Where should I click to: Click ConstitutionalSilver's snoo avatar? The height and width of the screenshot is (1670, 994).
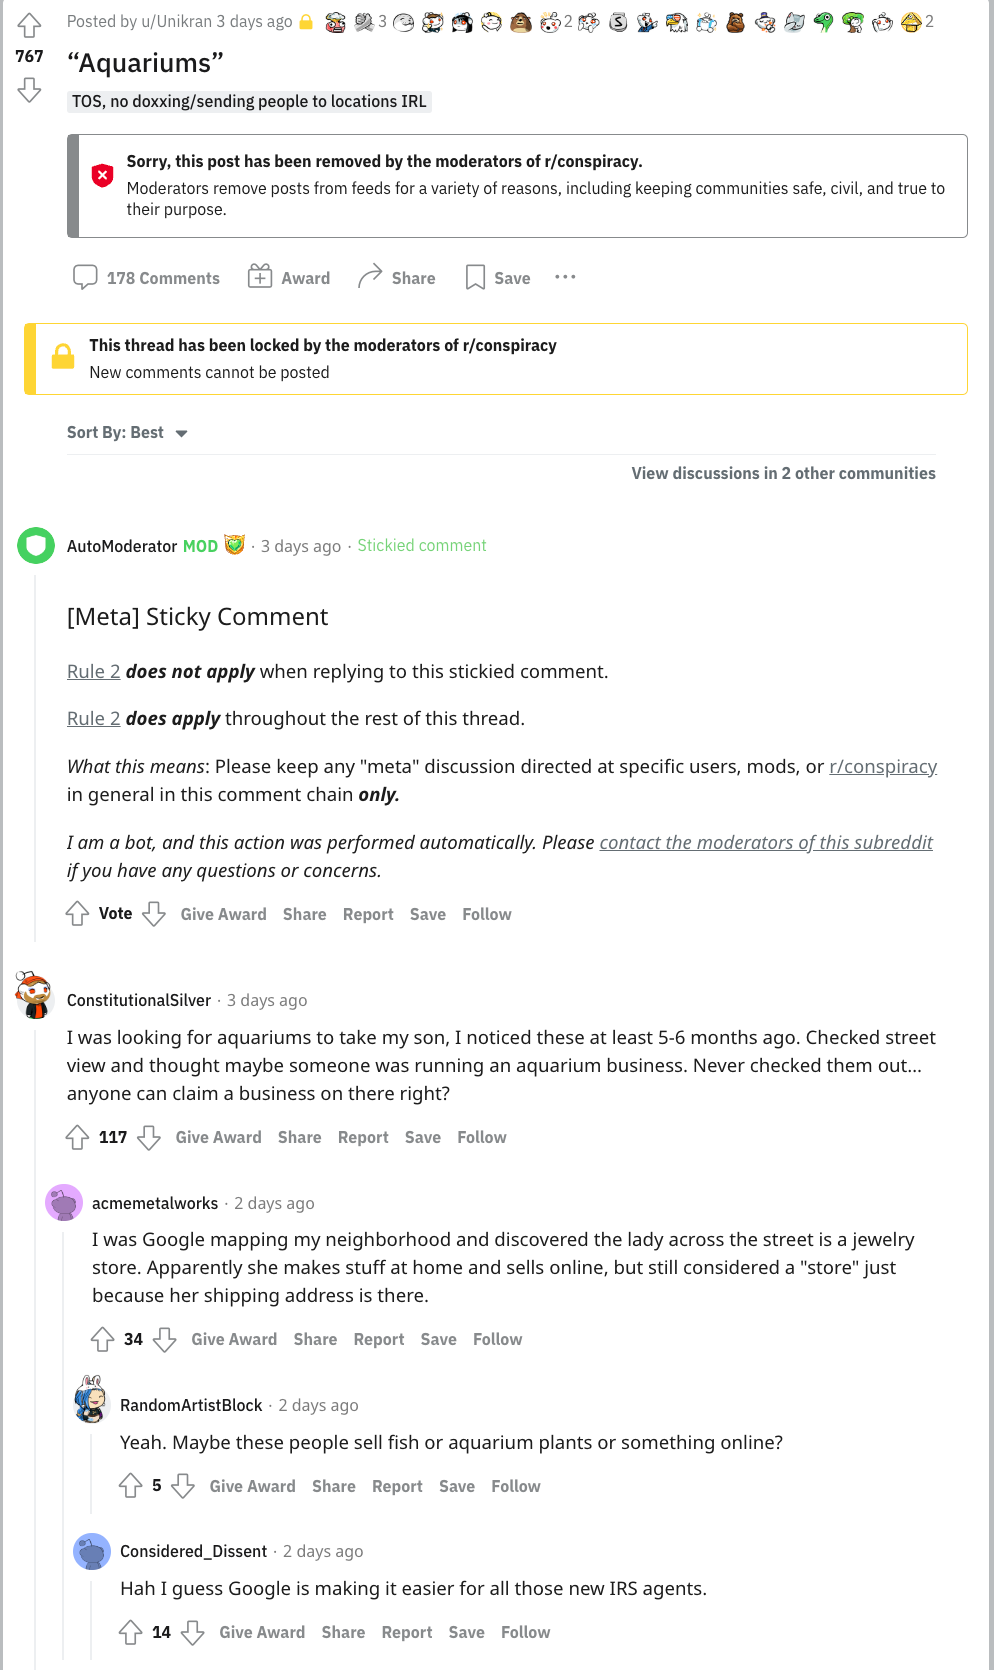tap(34, 999)
